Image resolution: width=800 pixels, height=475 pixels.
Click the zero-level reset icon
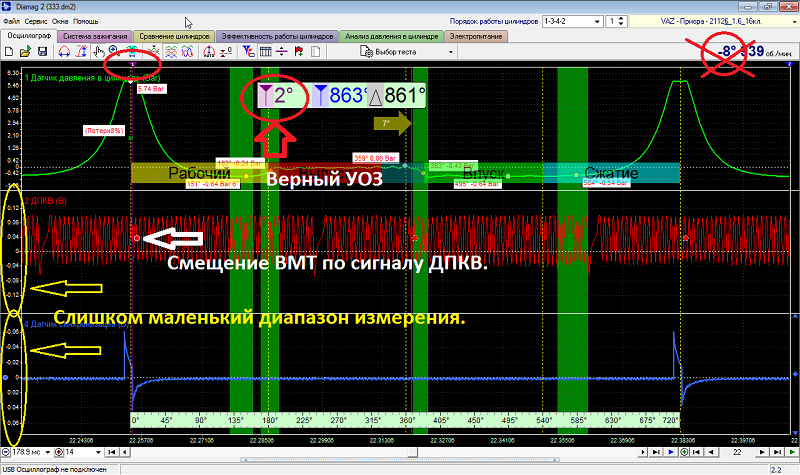click(x=226, y=52)
